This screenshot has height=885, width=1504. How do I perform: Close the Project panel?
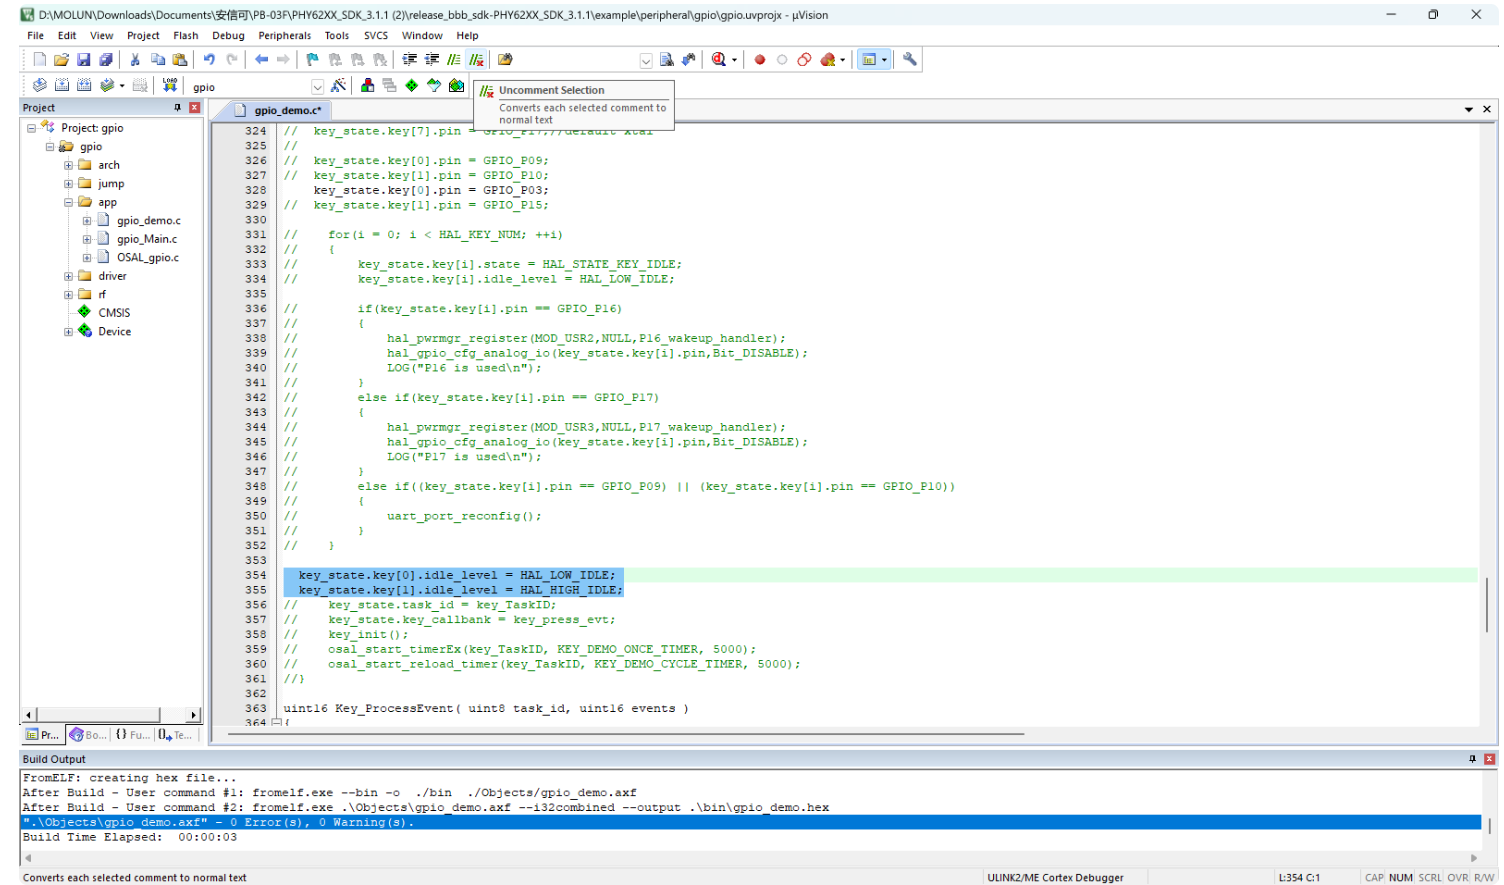coord(195,108)
